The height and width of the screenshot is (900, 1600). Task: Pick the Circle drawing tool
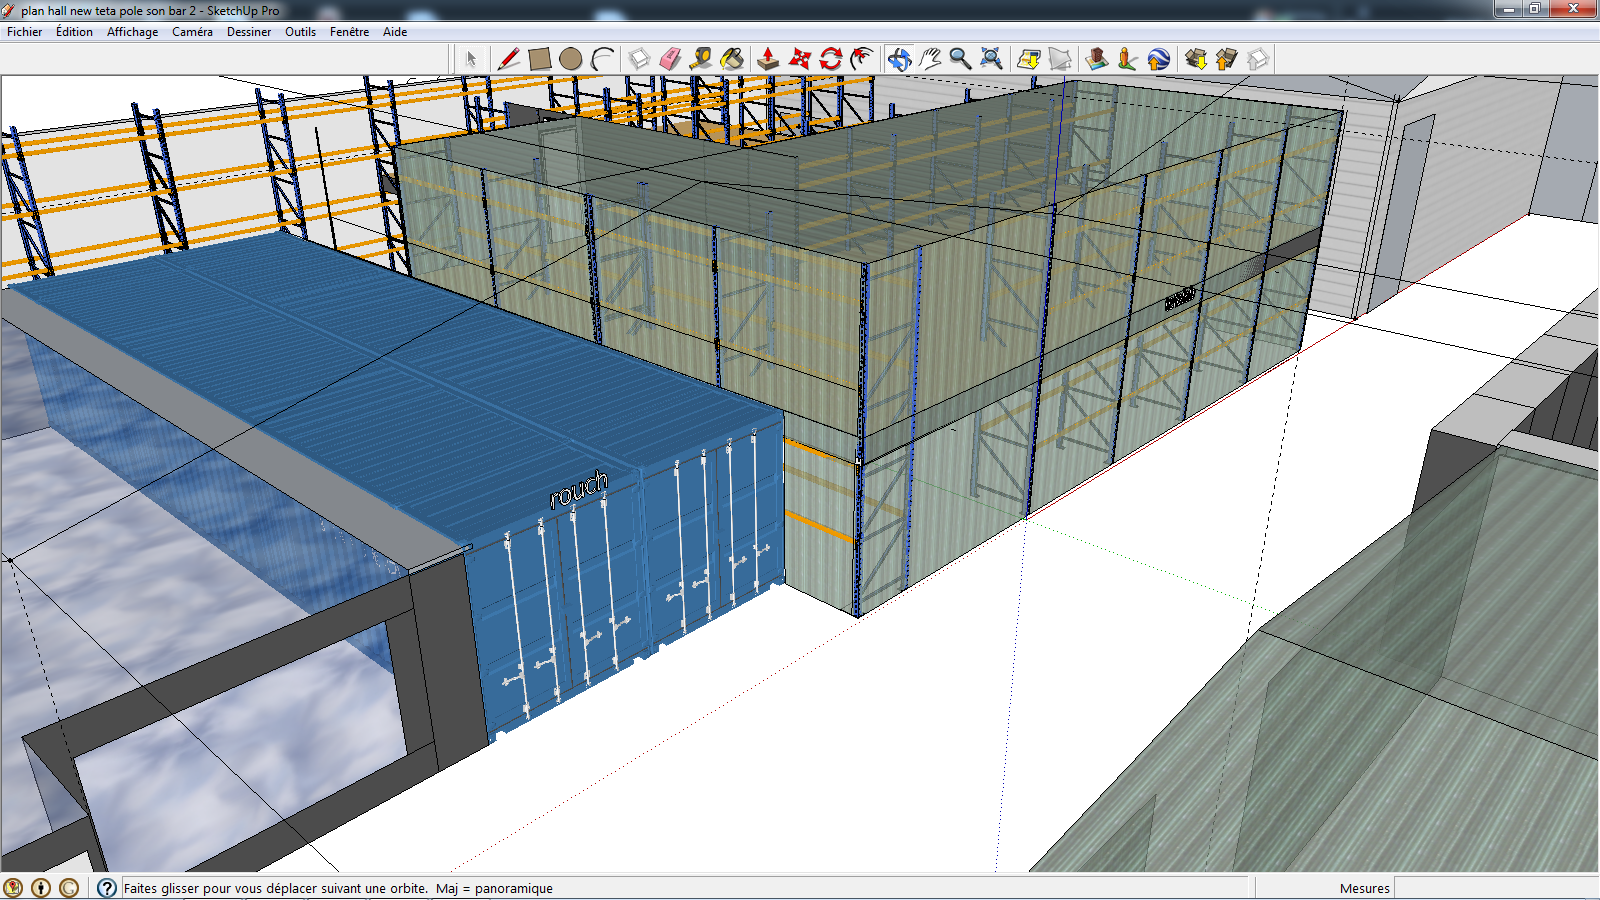(x=571, y=59)
